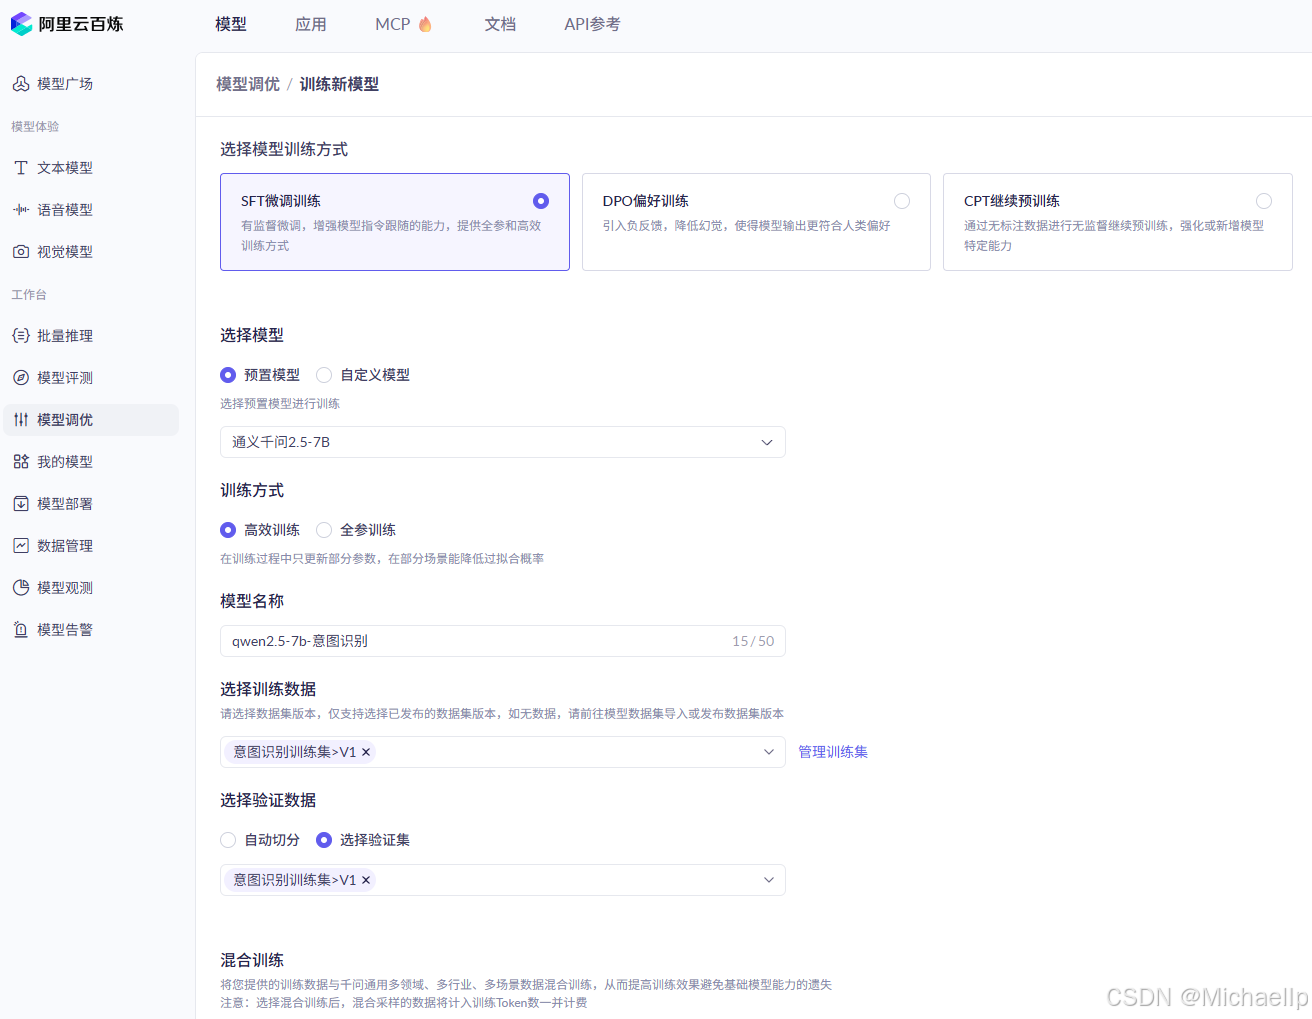Image resolution: width=1312 pixels, height=1019 pixels.
Task: Choose 自定义模型 radio option
Action: 324,375
